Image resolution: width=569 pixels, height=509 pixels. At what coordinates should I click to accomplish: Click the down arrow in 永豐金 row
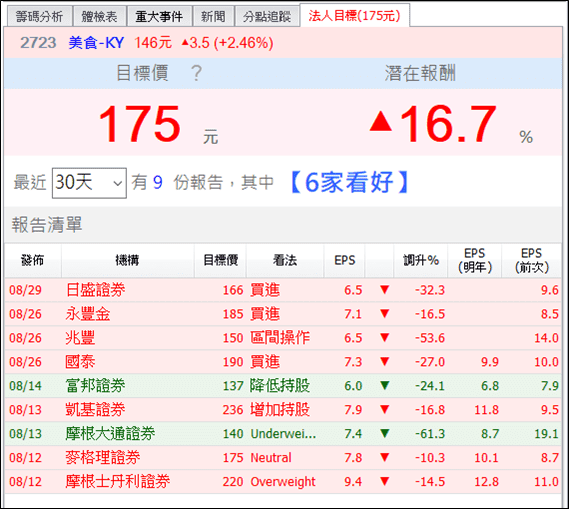tap(385, 313)
